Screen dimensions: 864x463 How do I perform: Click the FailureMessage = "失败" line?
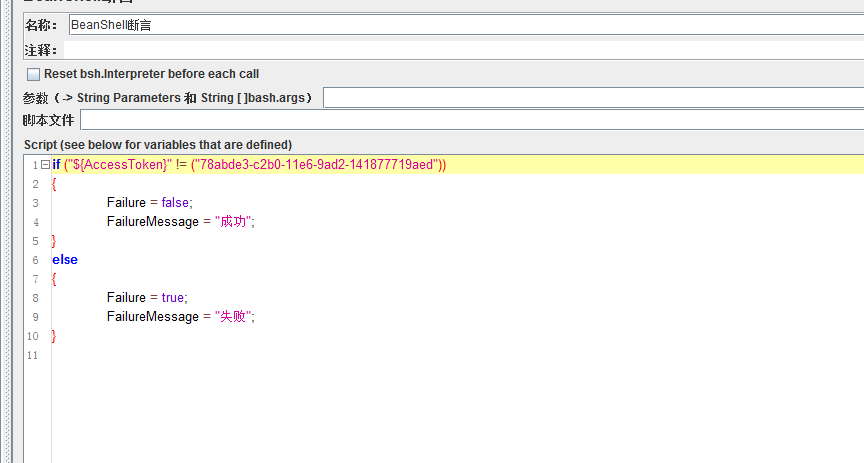181,316
